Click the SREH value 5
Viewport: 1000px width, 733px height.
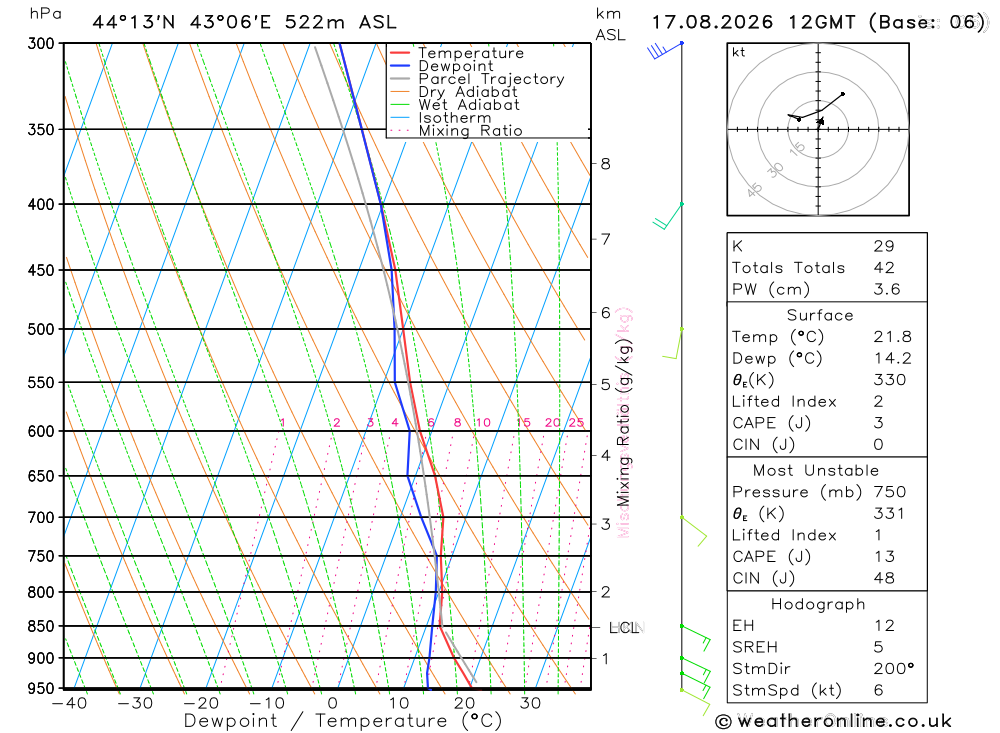click(879, 648)
